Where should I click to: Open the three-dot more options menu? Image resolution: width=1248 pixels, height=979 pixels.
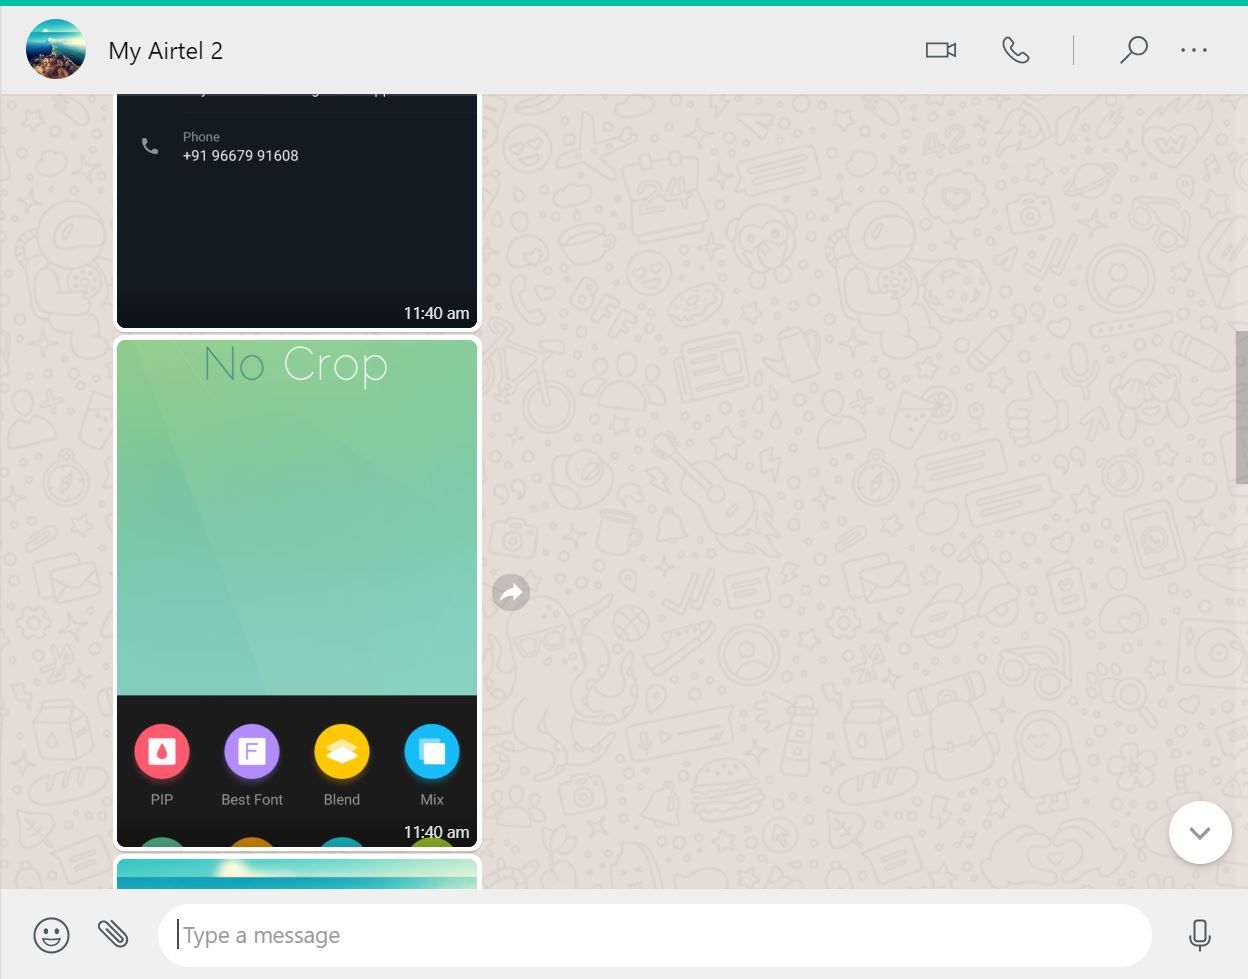[x=1194, y=50]
